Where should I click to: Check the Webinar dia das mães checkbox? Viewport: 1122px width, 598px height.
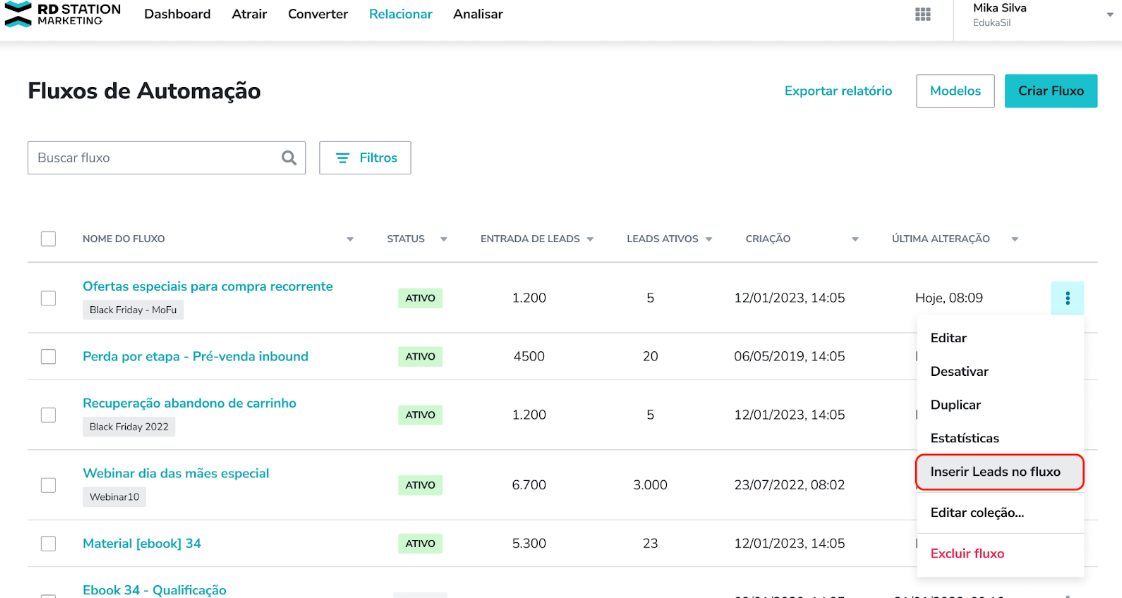pos(49,485)
